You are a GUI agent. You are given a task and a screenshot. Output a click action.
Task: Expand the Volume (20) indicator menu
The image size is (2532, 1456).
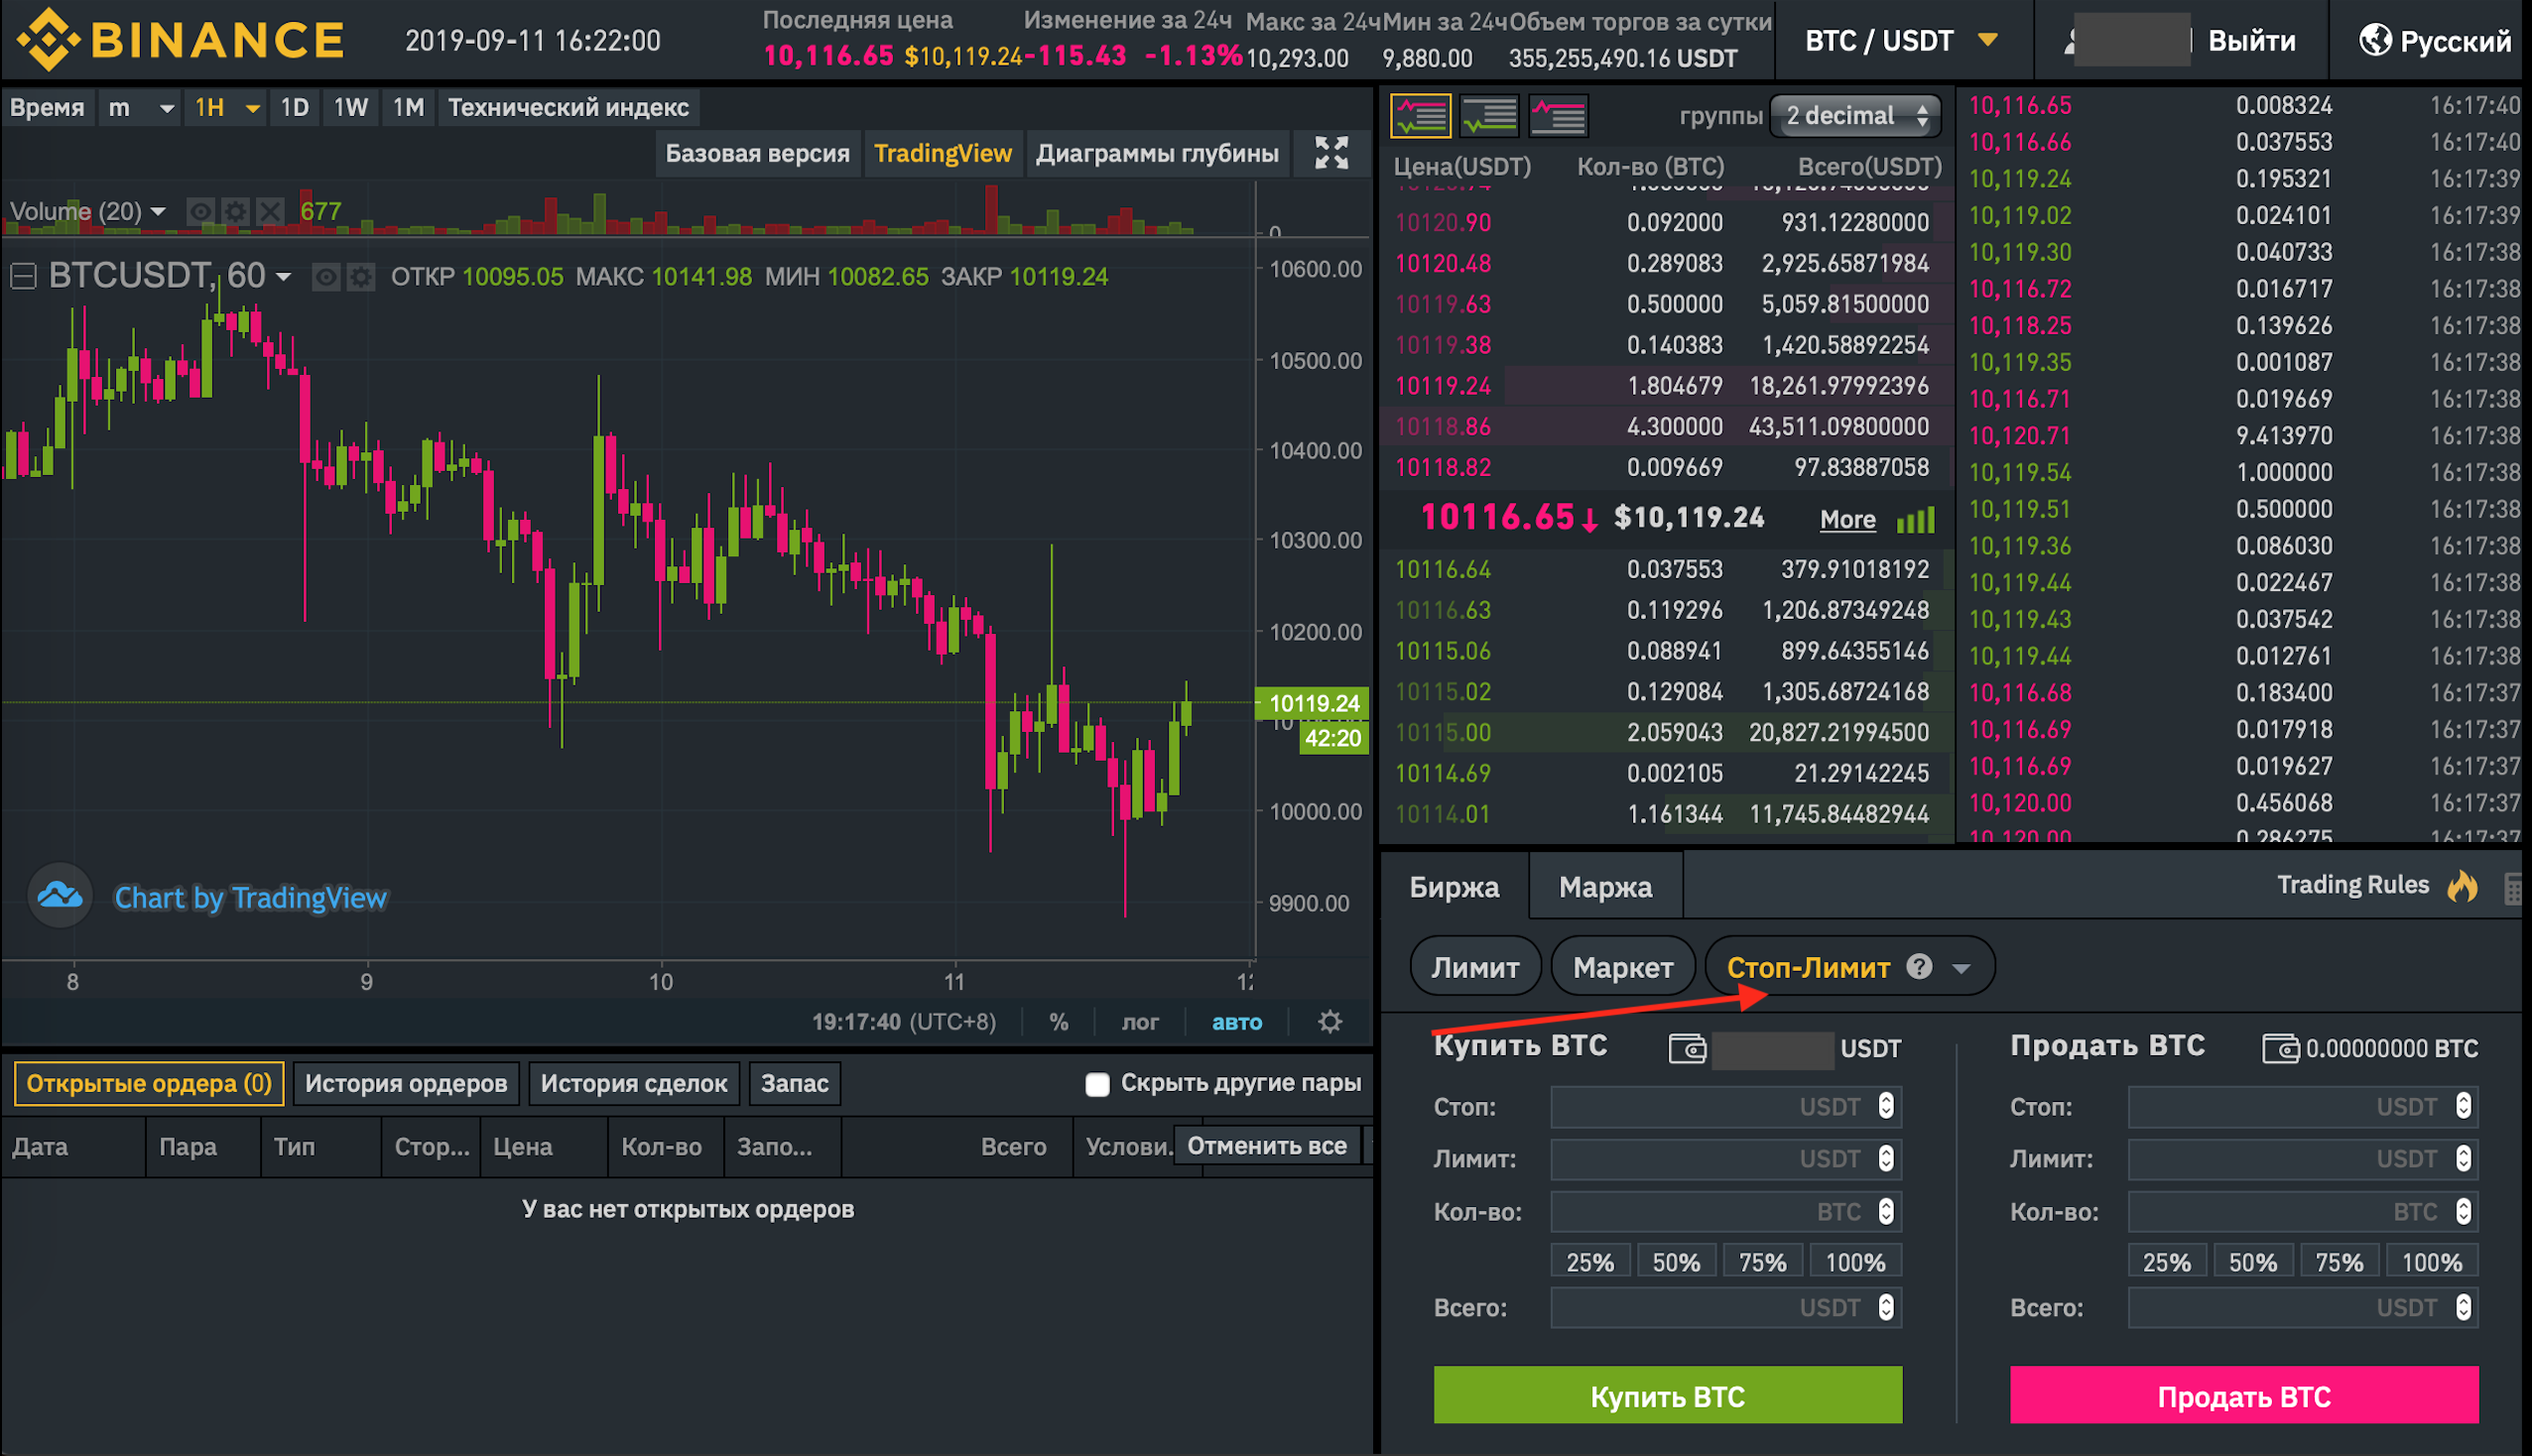[157, 212]
